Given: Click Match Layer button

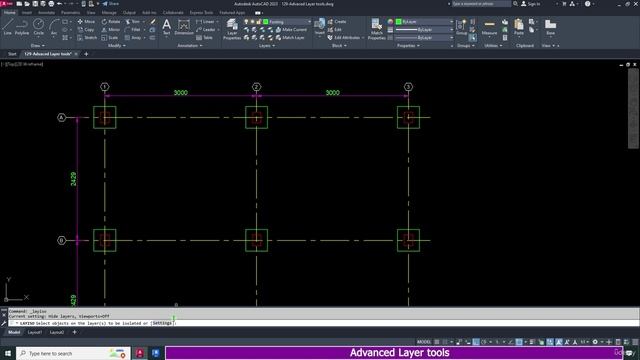Looking at the screenshot, I should [x=290, y=38].
